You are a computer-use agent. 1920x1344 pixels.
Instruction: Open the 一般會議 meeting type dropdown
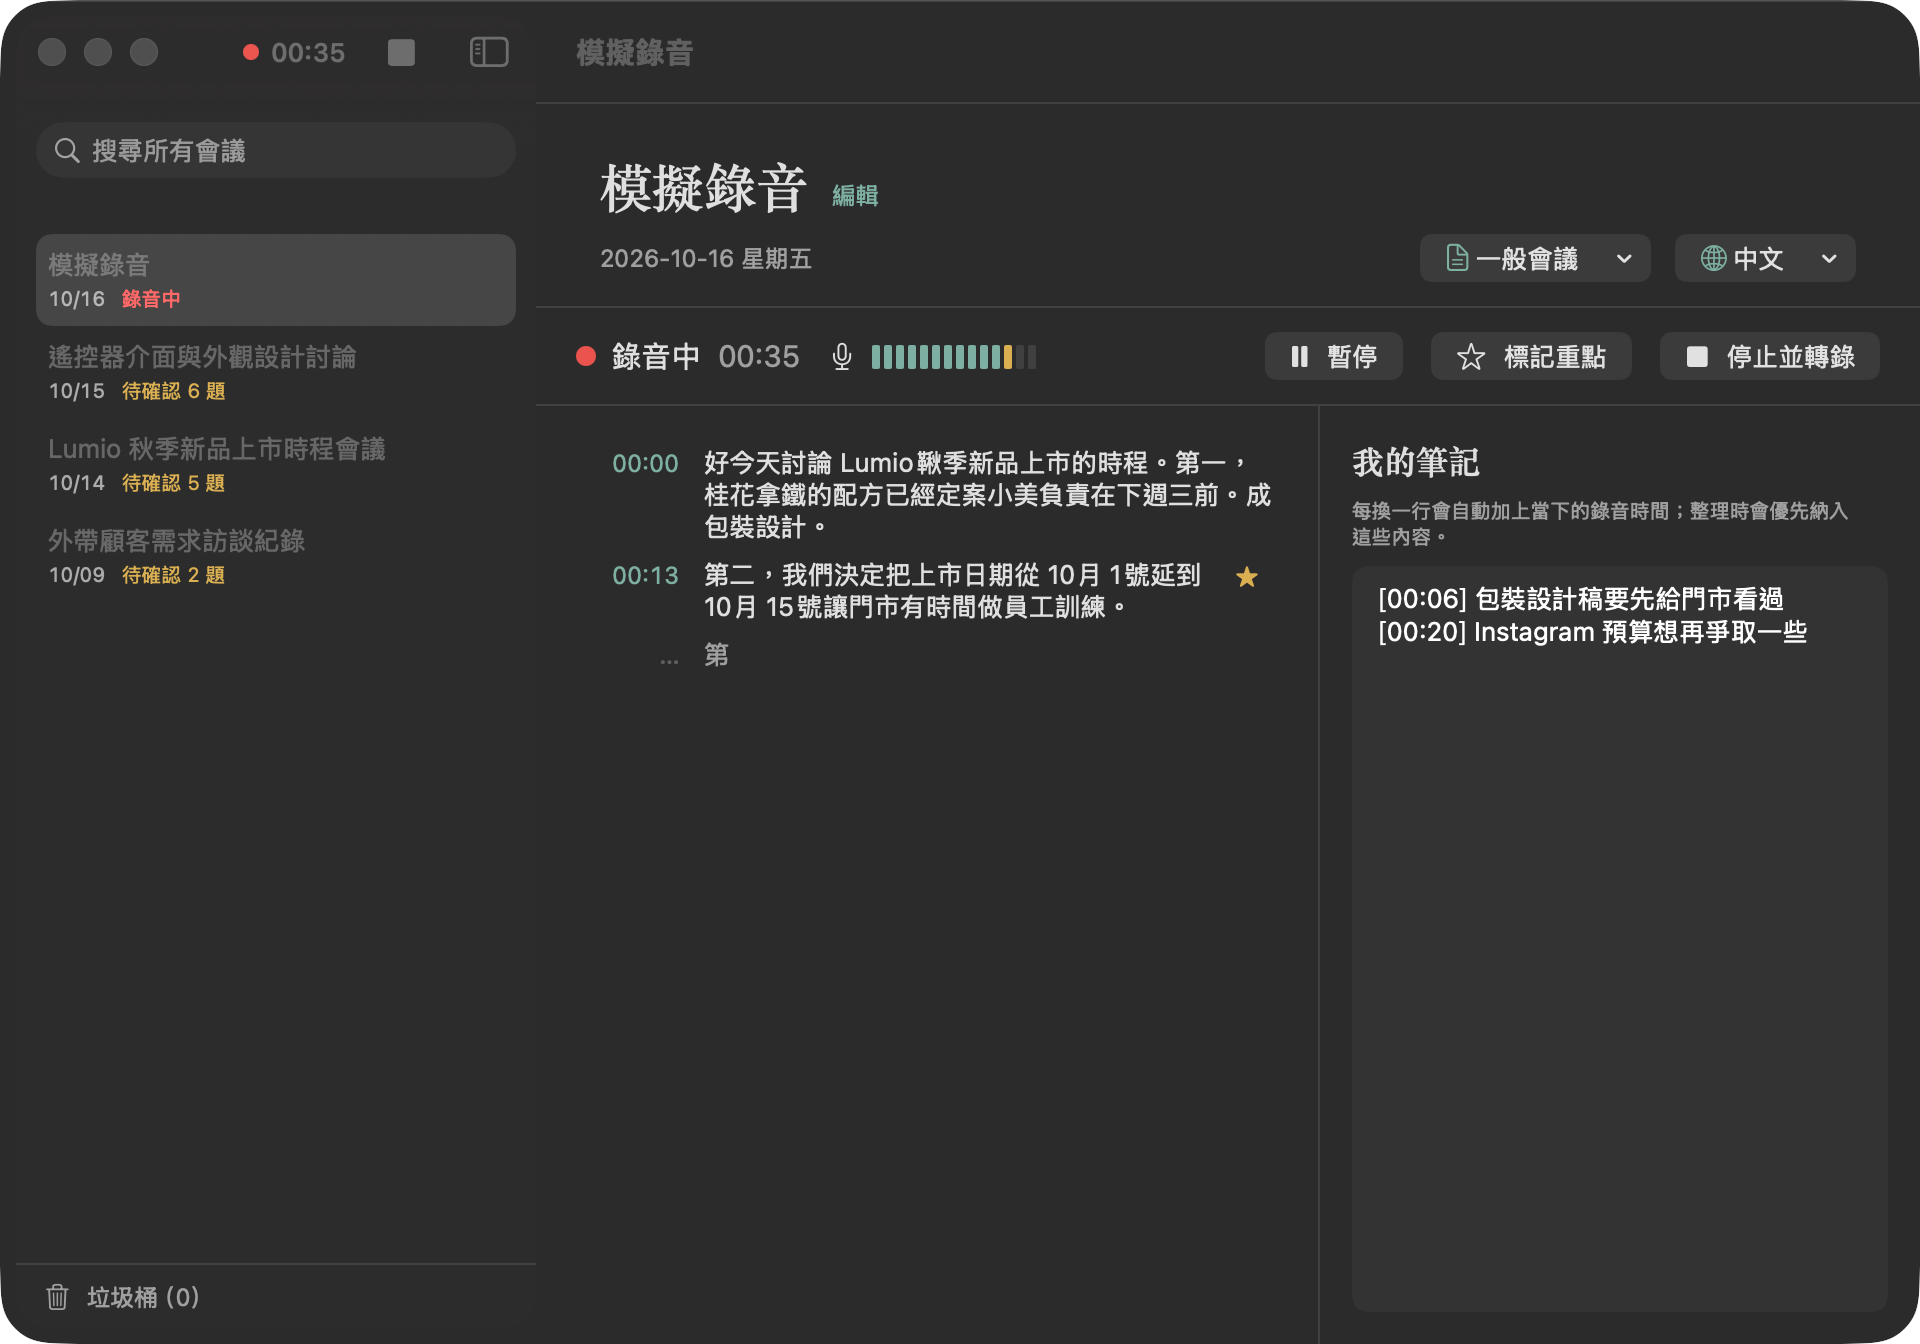click(1535, 258)
